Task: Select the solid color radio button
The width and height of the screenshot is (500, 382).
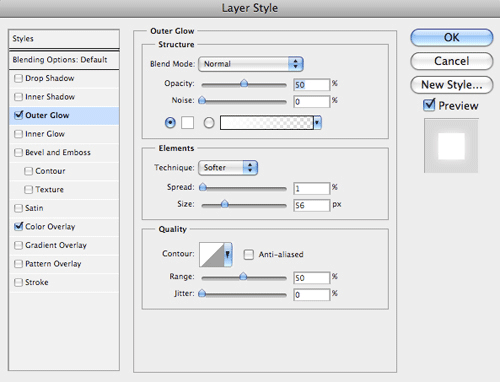Action: tap(170, 123)
